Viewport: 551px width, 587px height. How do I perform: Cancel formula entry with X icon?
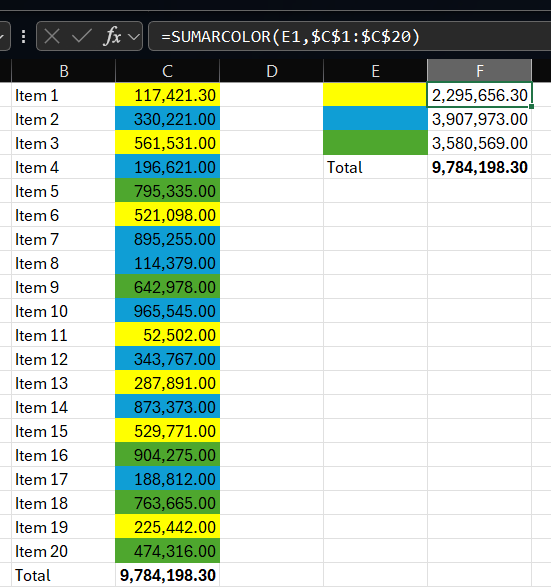[x=52, y=37]
